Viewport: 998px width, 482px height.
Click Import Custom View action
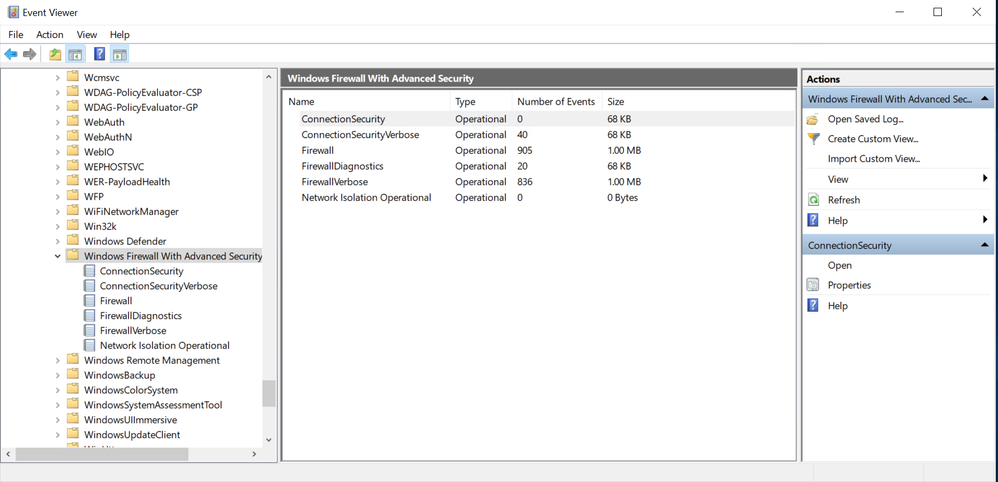[874, 159]
